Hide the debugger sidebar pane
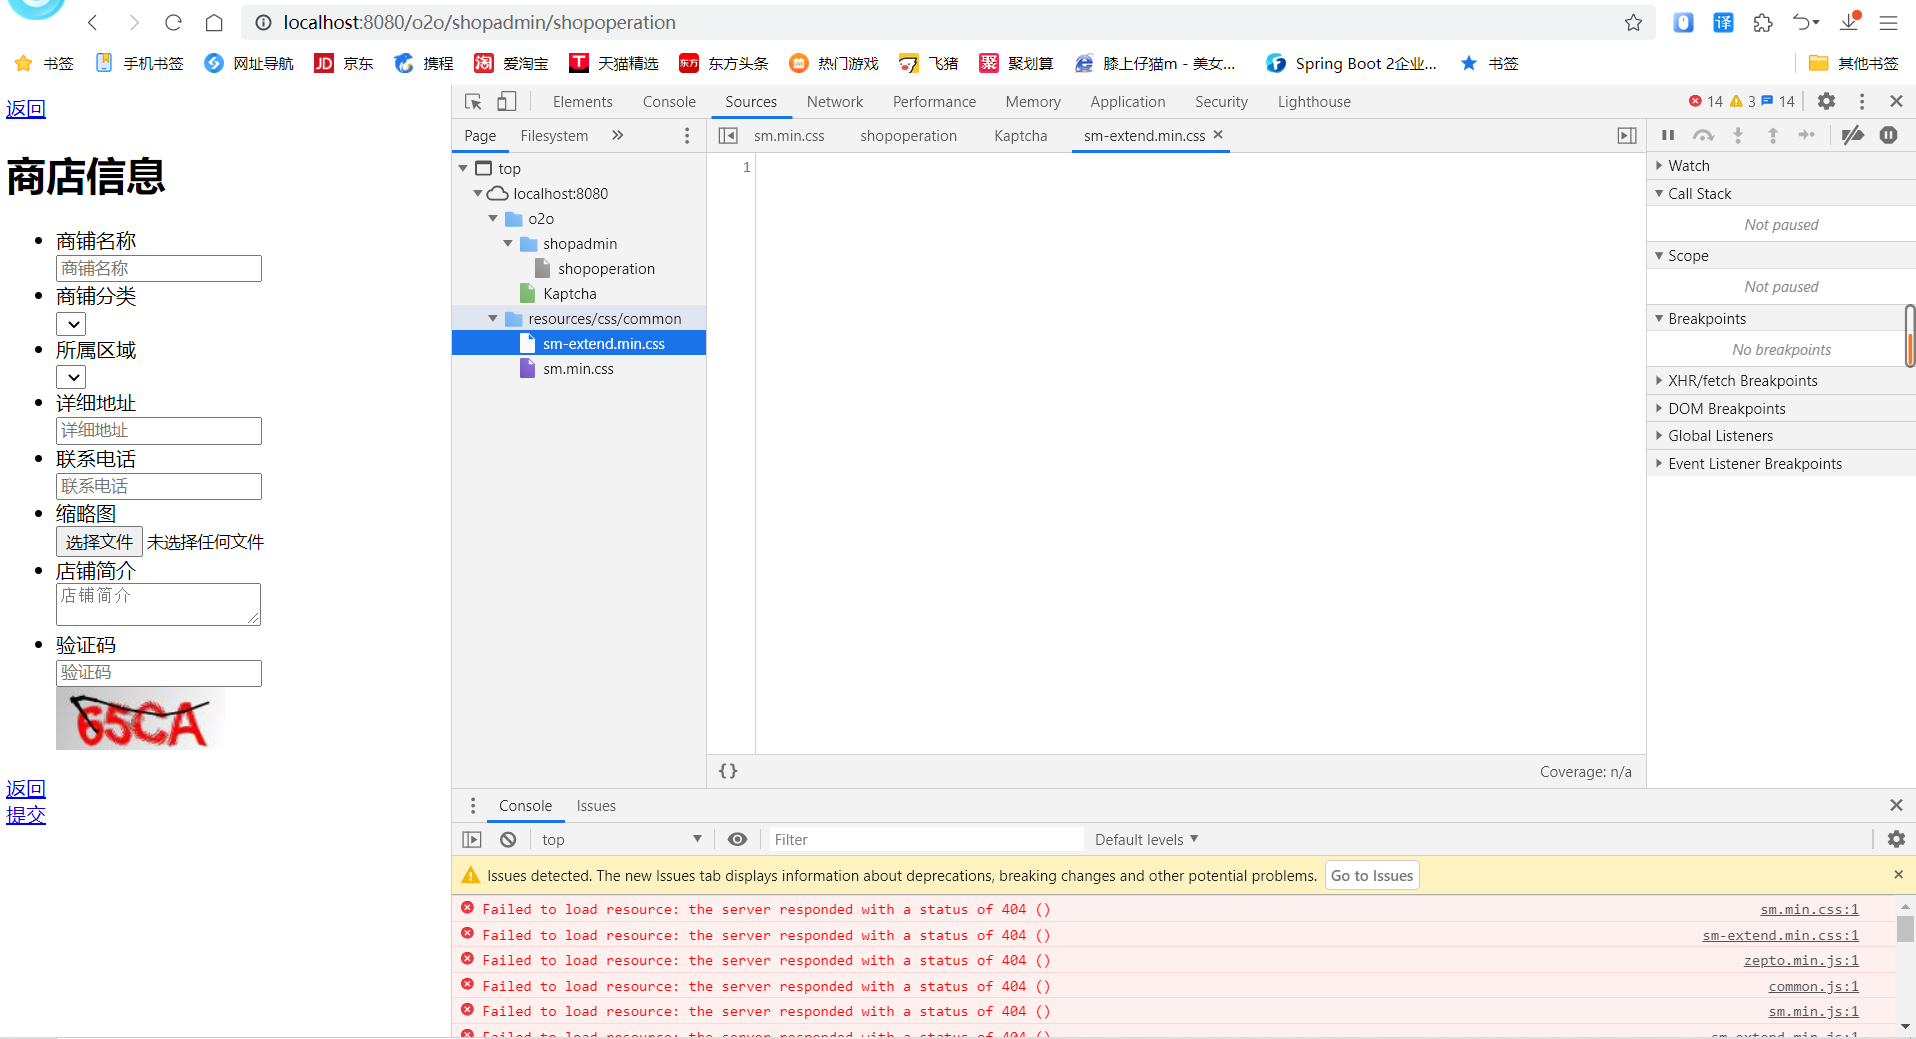The width and height of the screenshot is (1916, 1039). 1627,135
